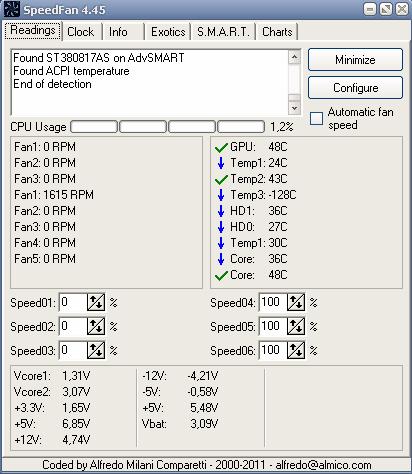Click the "-5V: -0,58V" voltage reading
Viewport: 412px width, 474px height.
point(180,392)
